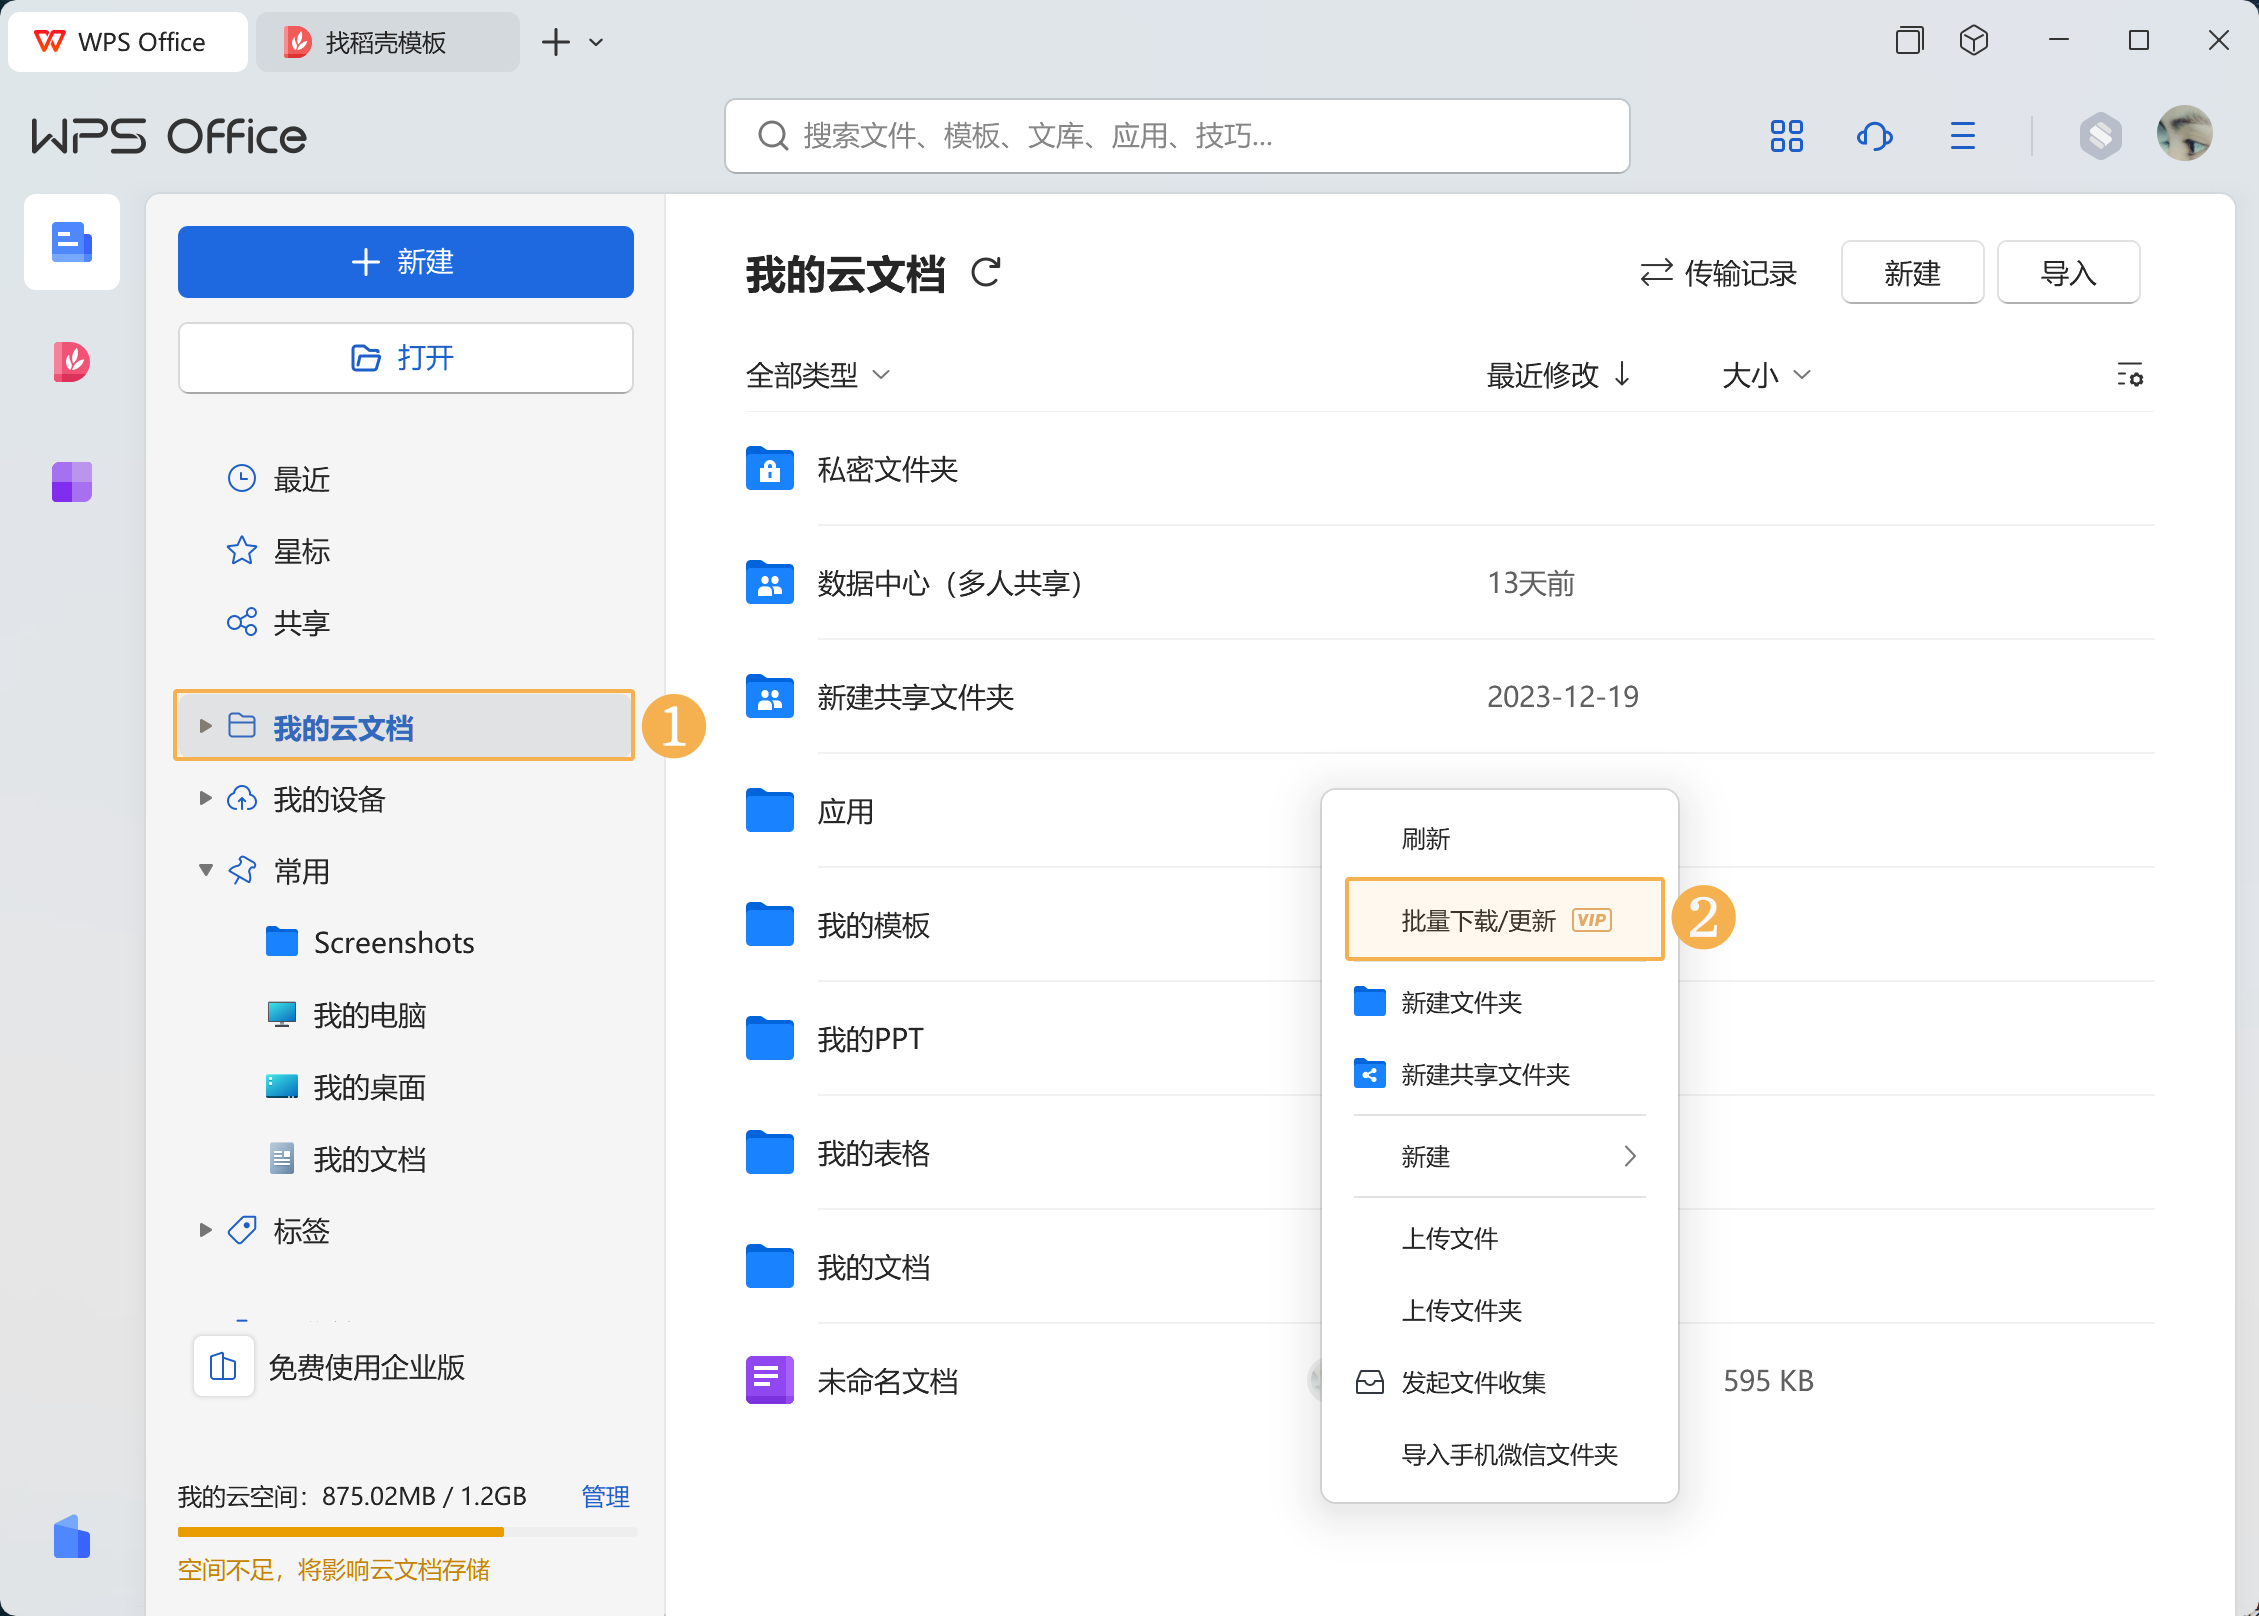Viewport: 2259px width, 1616px height.
Task: Switch to the 找稻壳模板 tab
Action: (x=386, y=42)
